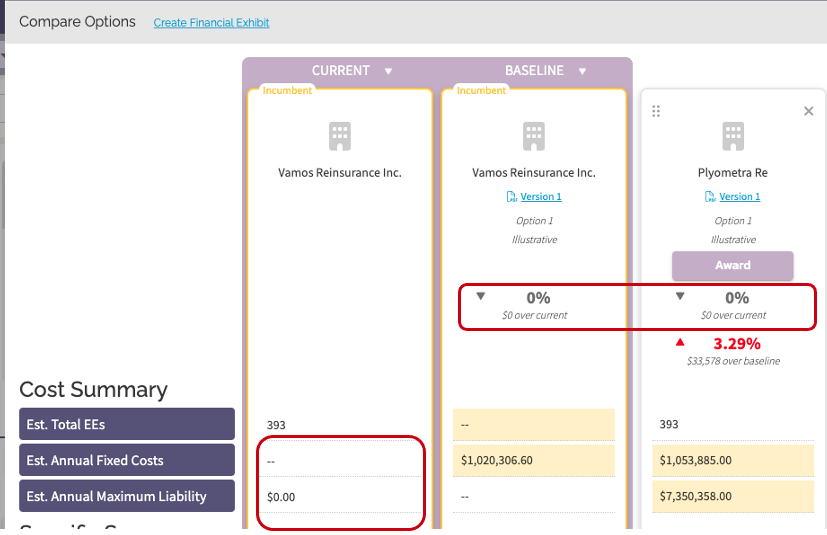The width and height of the screenshot is (827, 535).
Task: Click Vamos Reinsurance Inc. name in Current column
Action: 340,173
